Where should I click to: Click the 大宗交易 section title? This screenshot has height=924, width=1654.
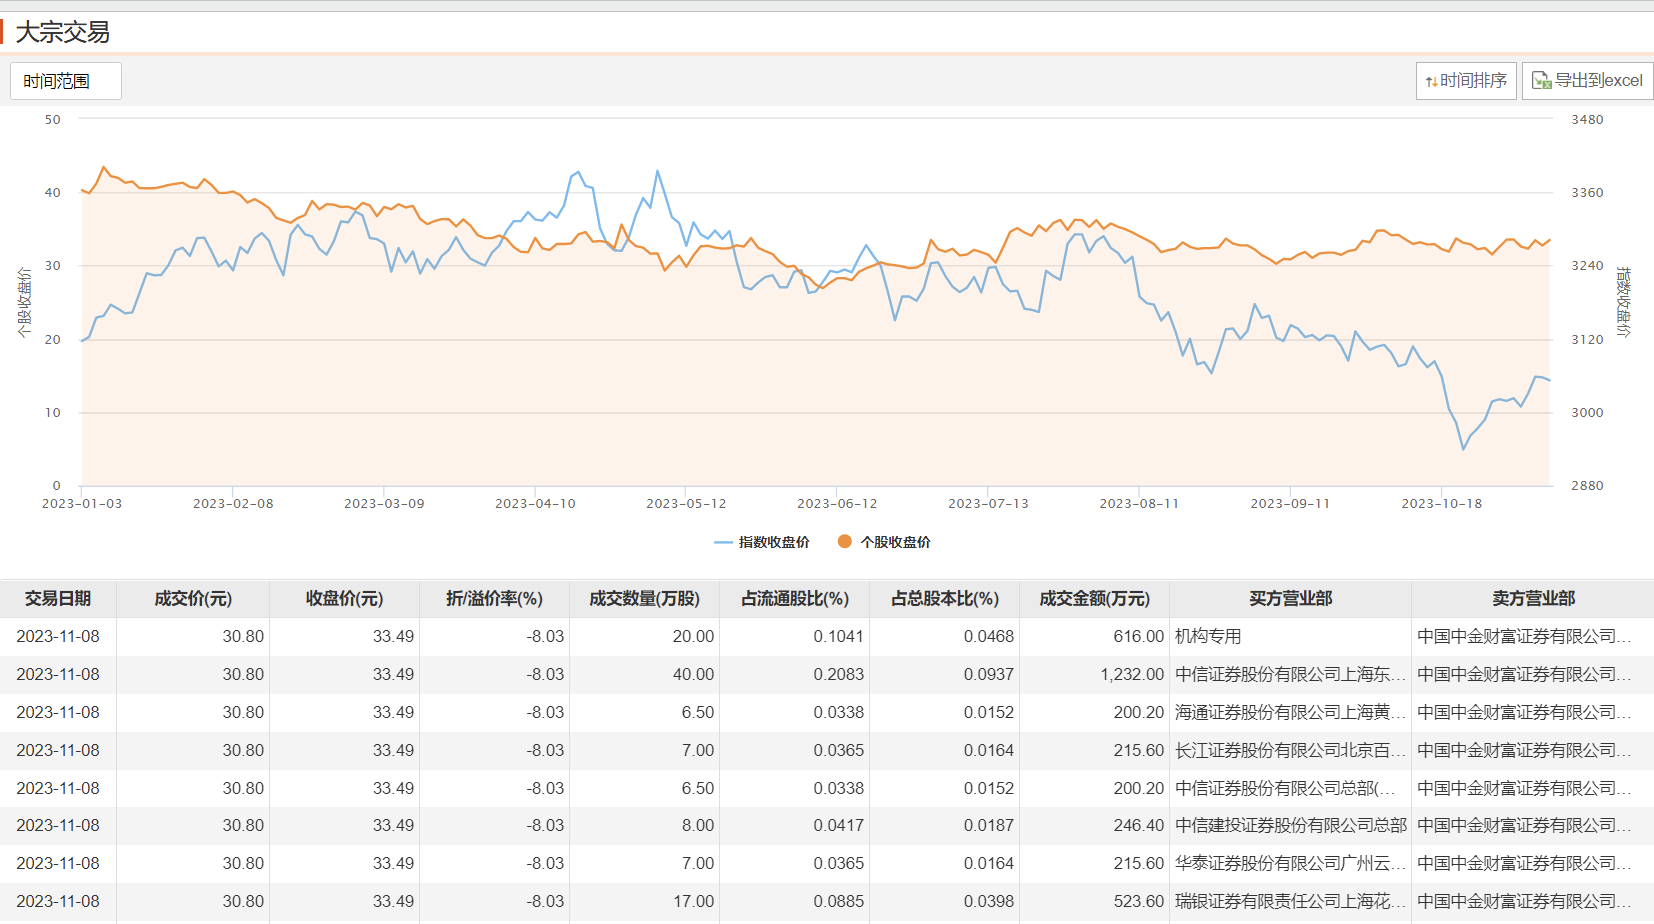coord(62,32)
